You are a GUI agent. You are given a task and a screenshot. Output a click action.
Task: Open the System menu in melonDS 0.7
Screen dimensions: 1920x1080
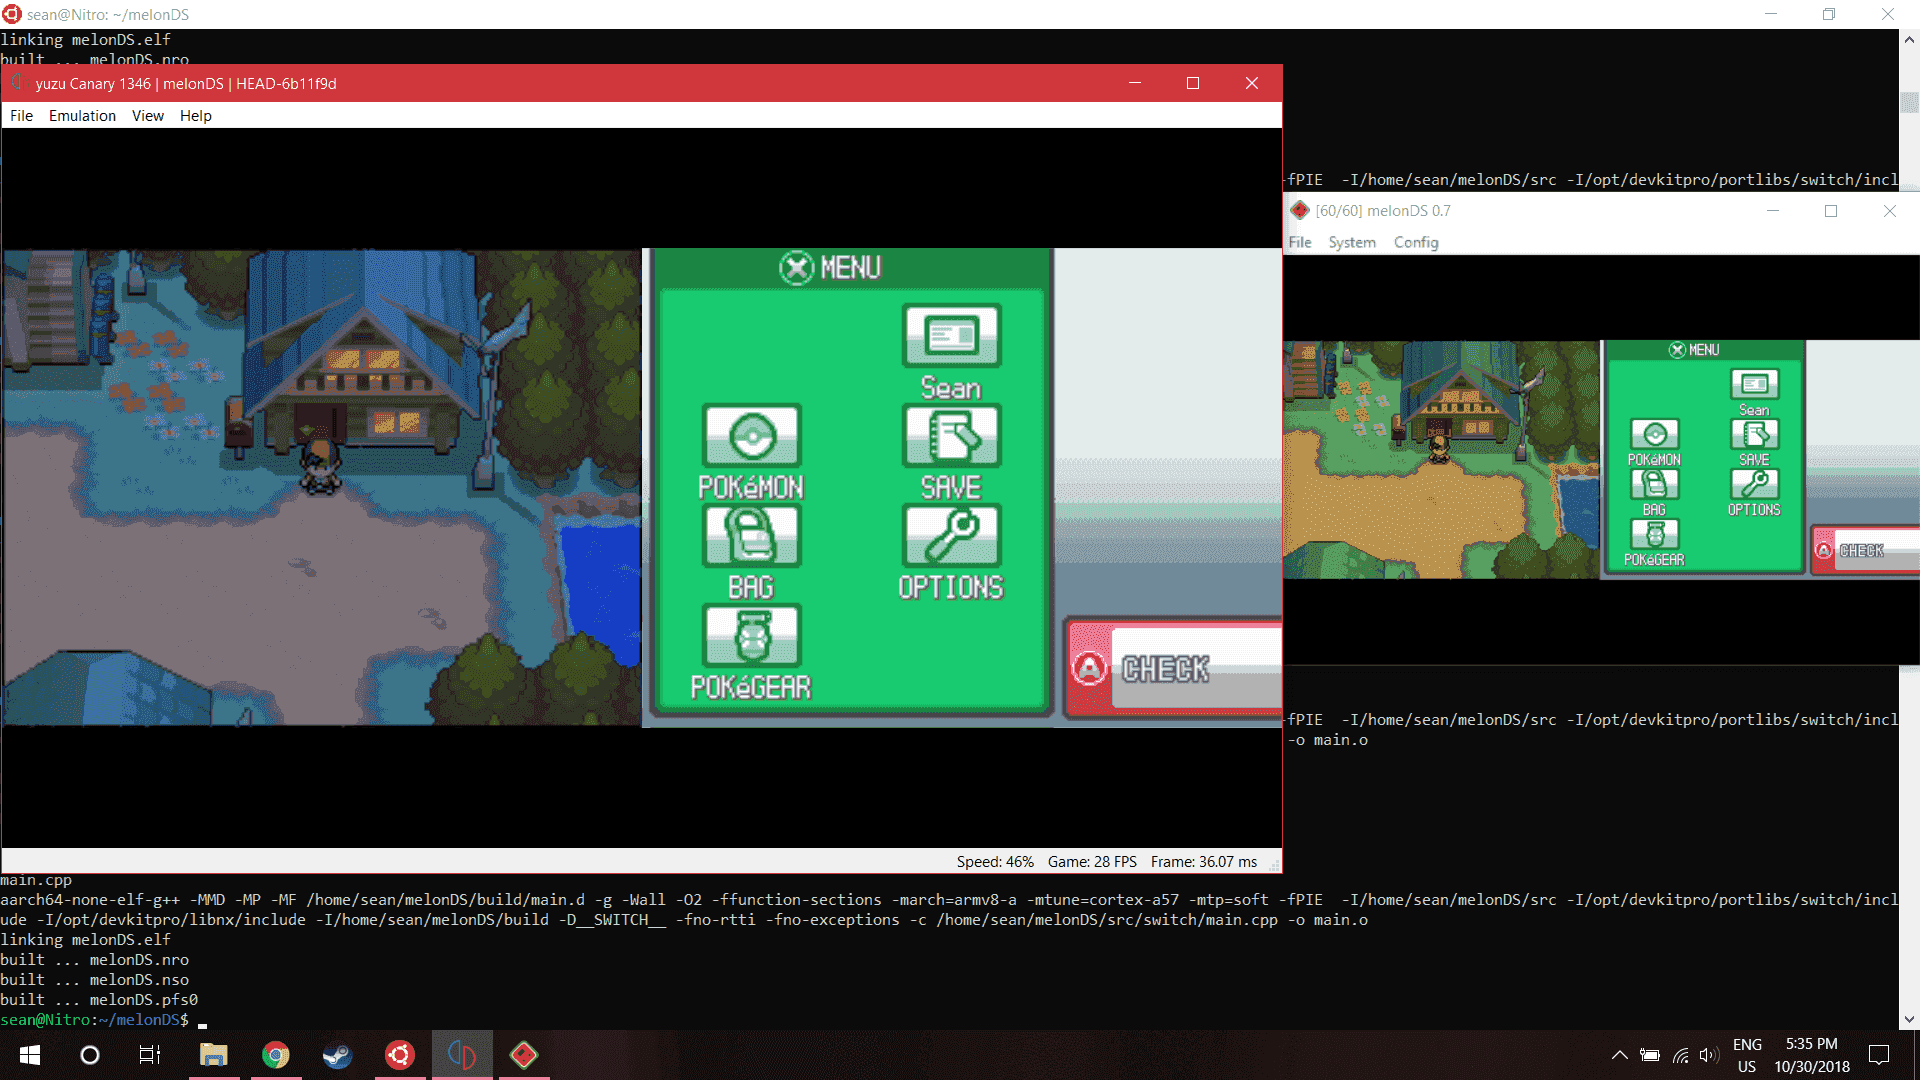(1352, 242)
